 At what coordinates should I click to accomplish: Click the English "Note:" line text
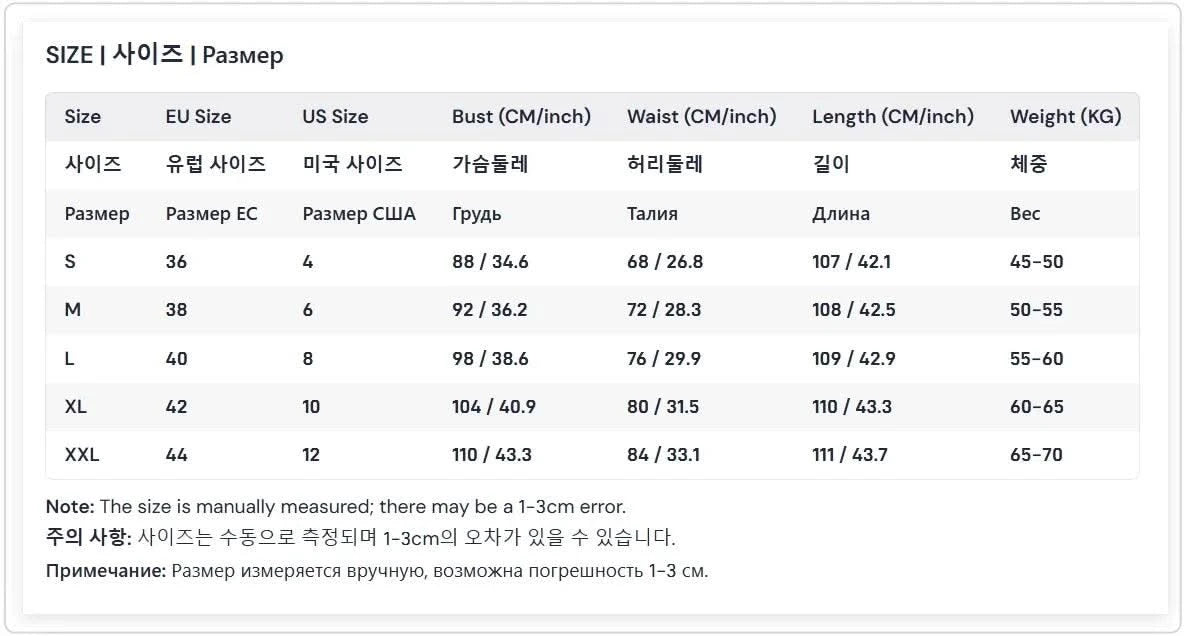(x=335, y=506)
